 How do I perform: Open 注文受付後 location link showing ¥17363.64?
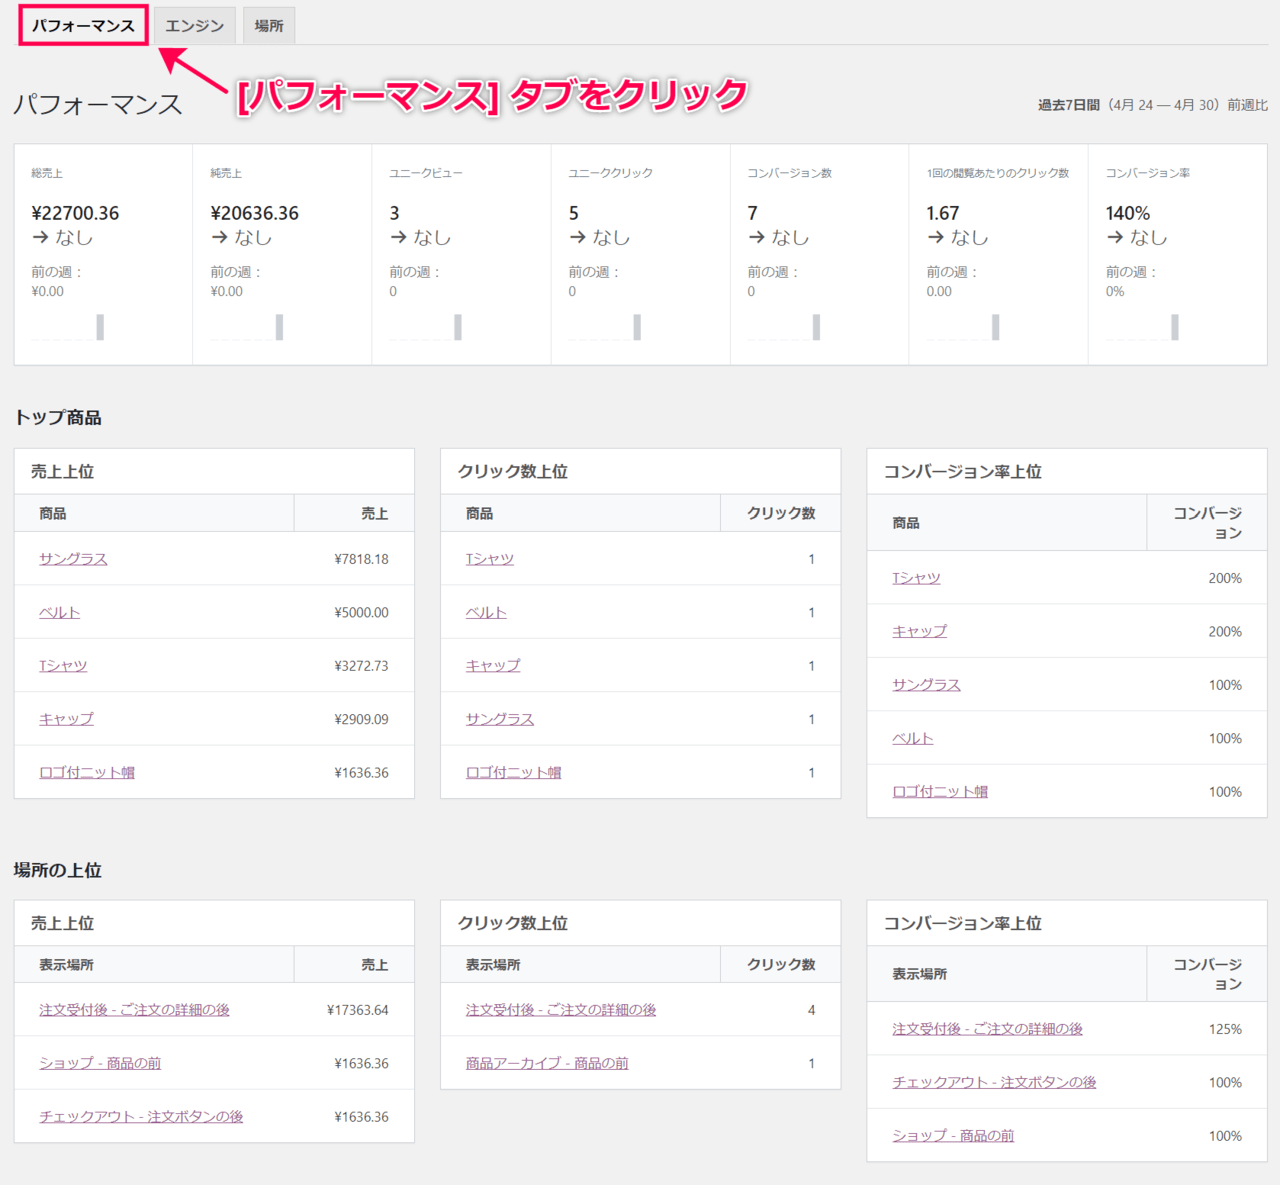134,1010
